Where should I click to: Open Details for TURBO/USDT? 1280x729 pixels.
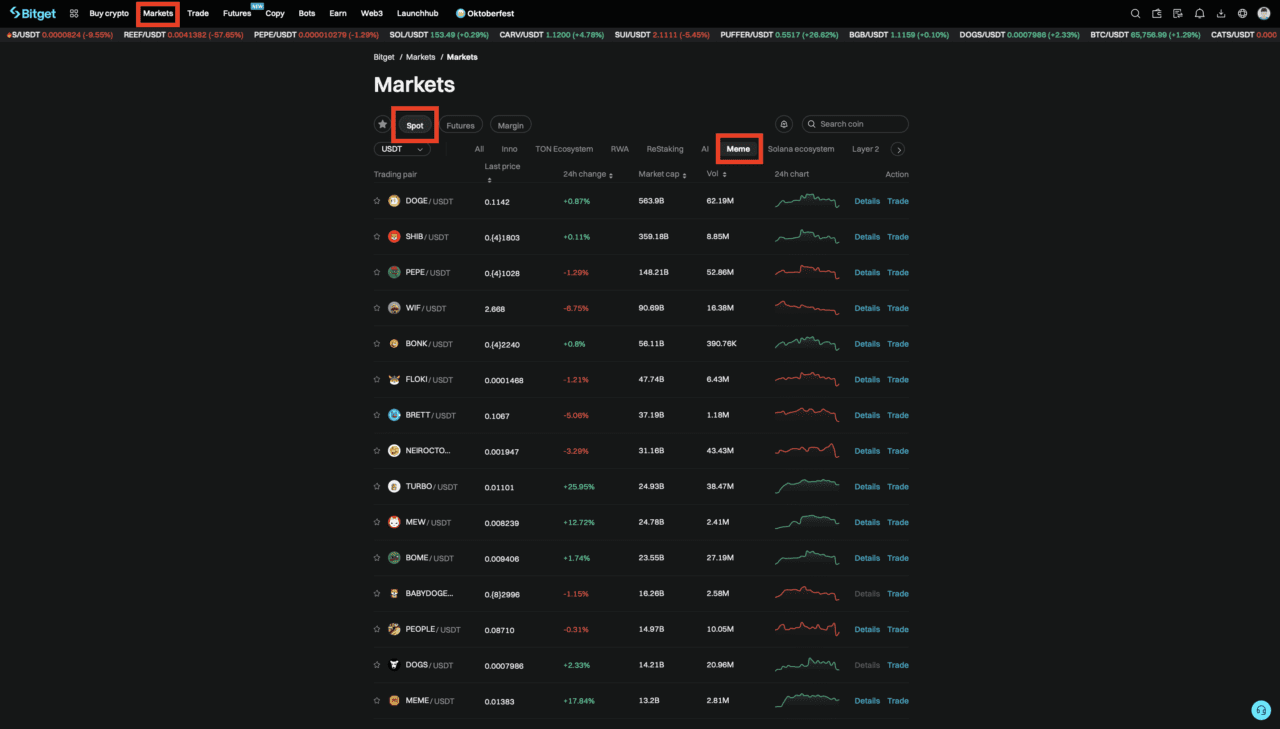click(867, 487)
